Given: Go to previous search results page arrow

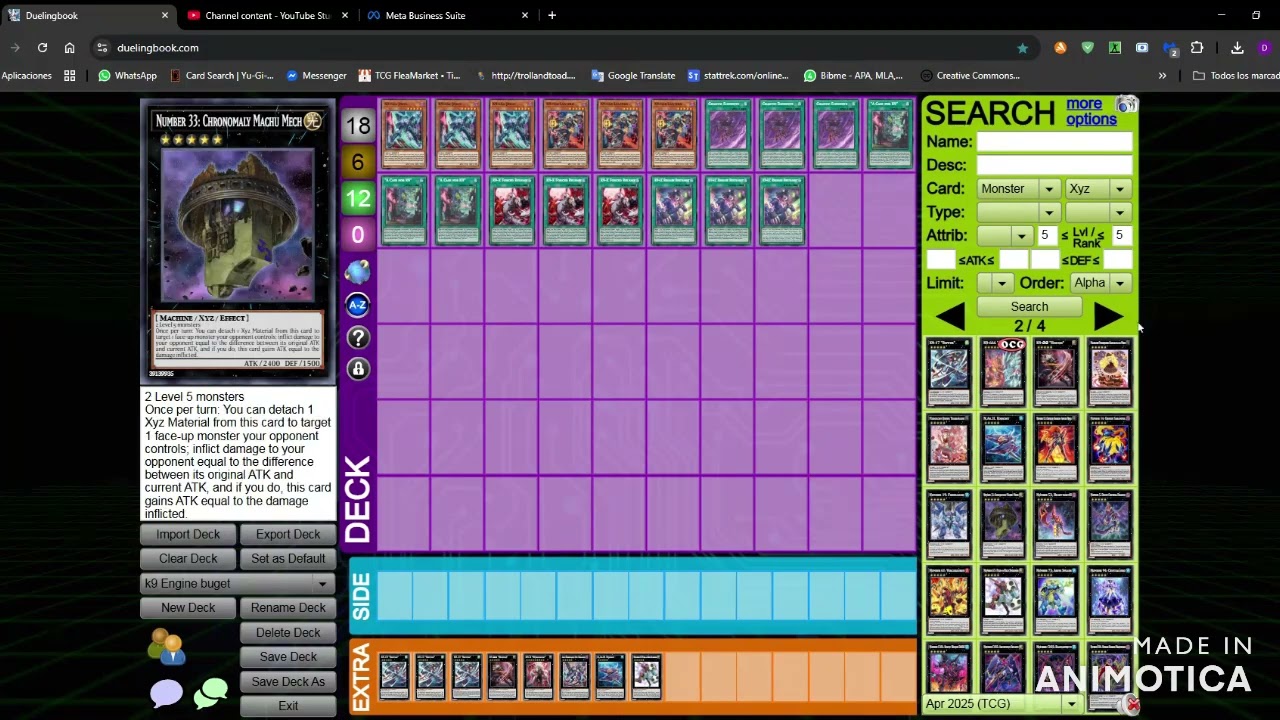Looking at the screenshot, I should (950, 317).
